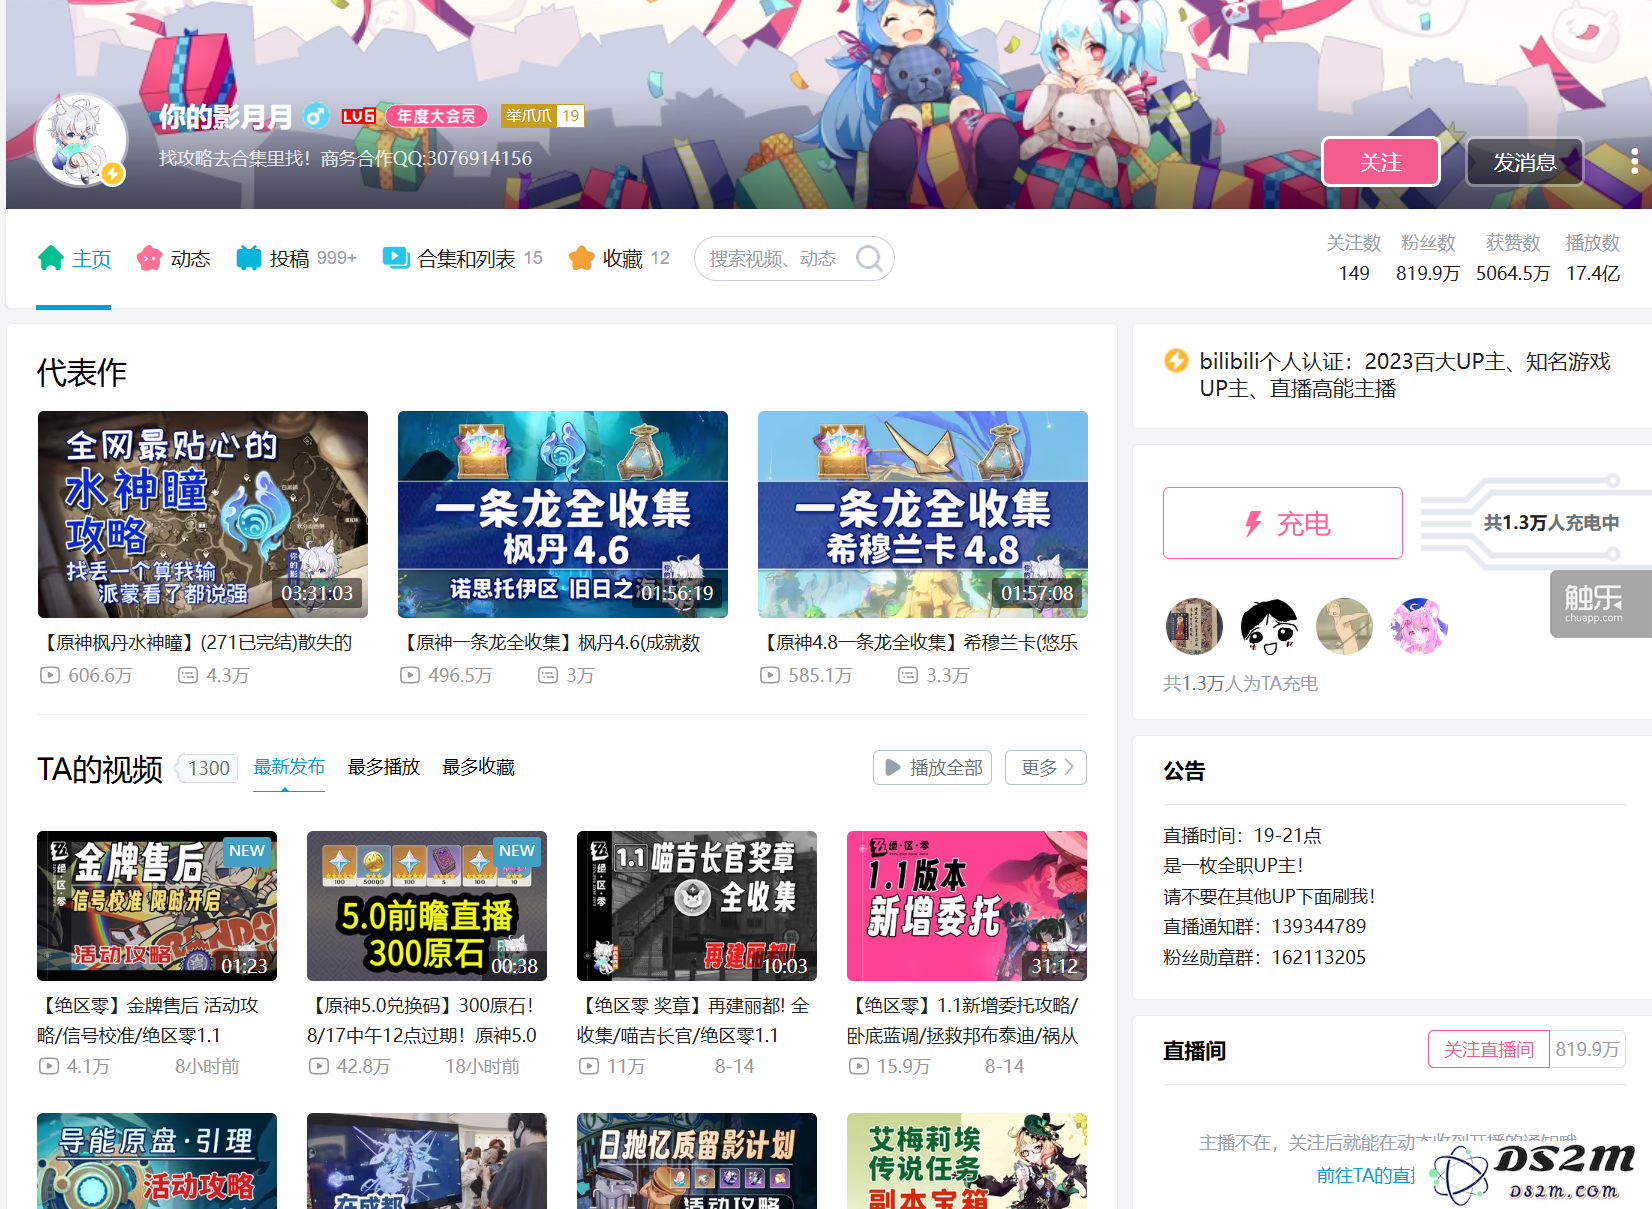The width and height of the screenshot is (1652, 1209).
Task: Click the 【绝区零 奖章】再建丽都 title
Action: point(693,1020)
